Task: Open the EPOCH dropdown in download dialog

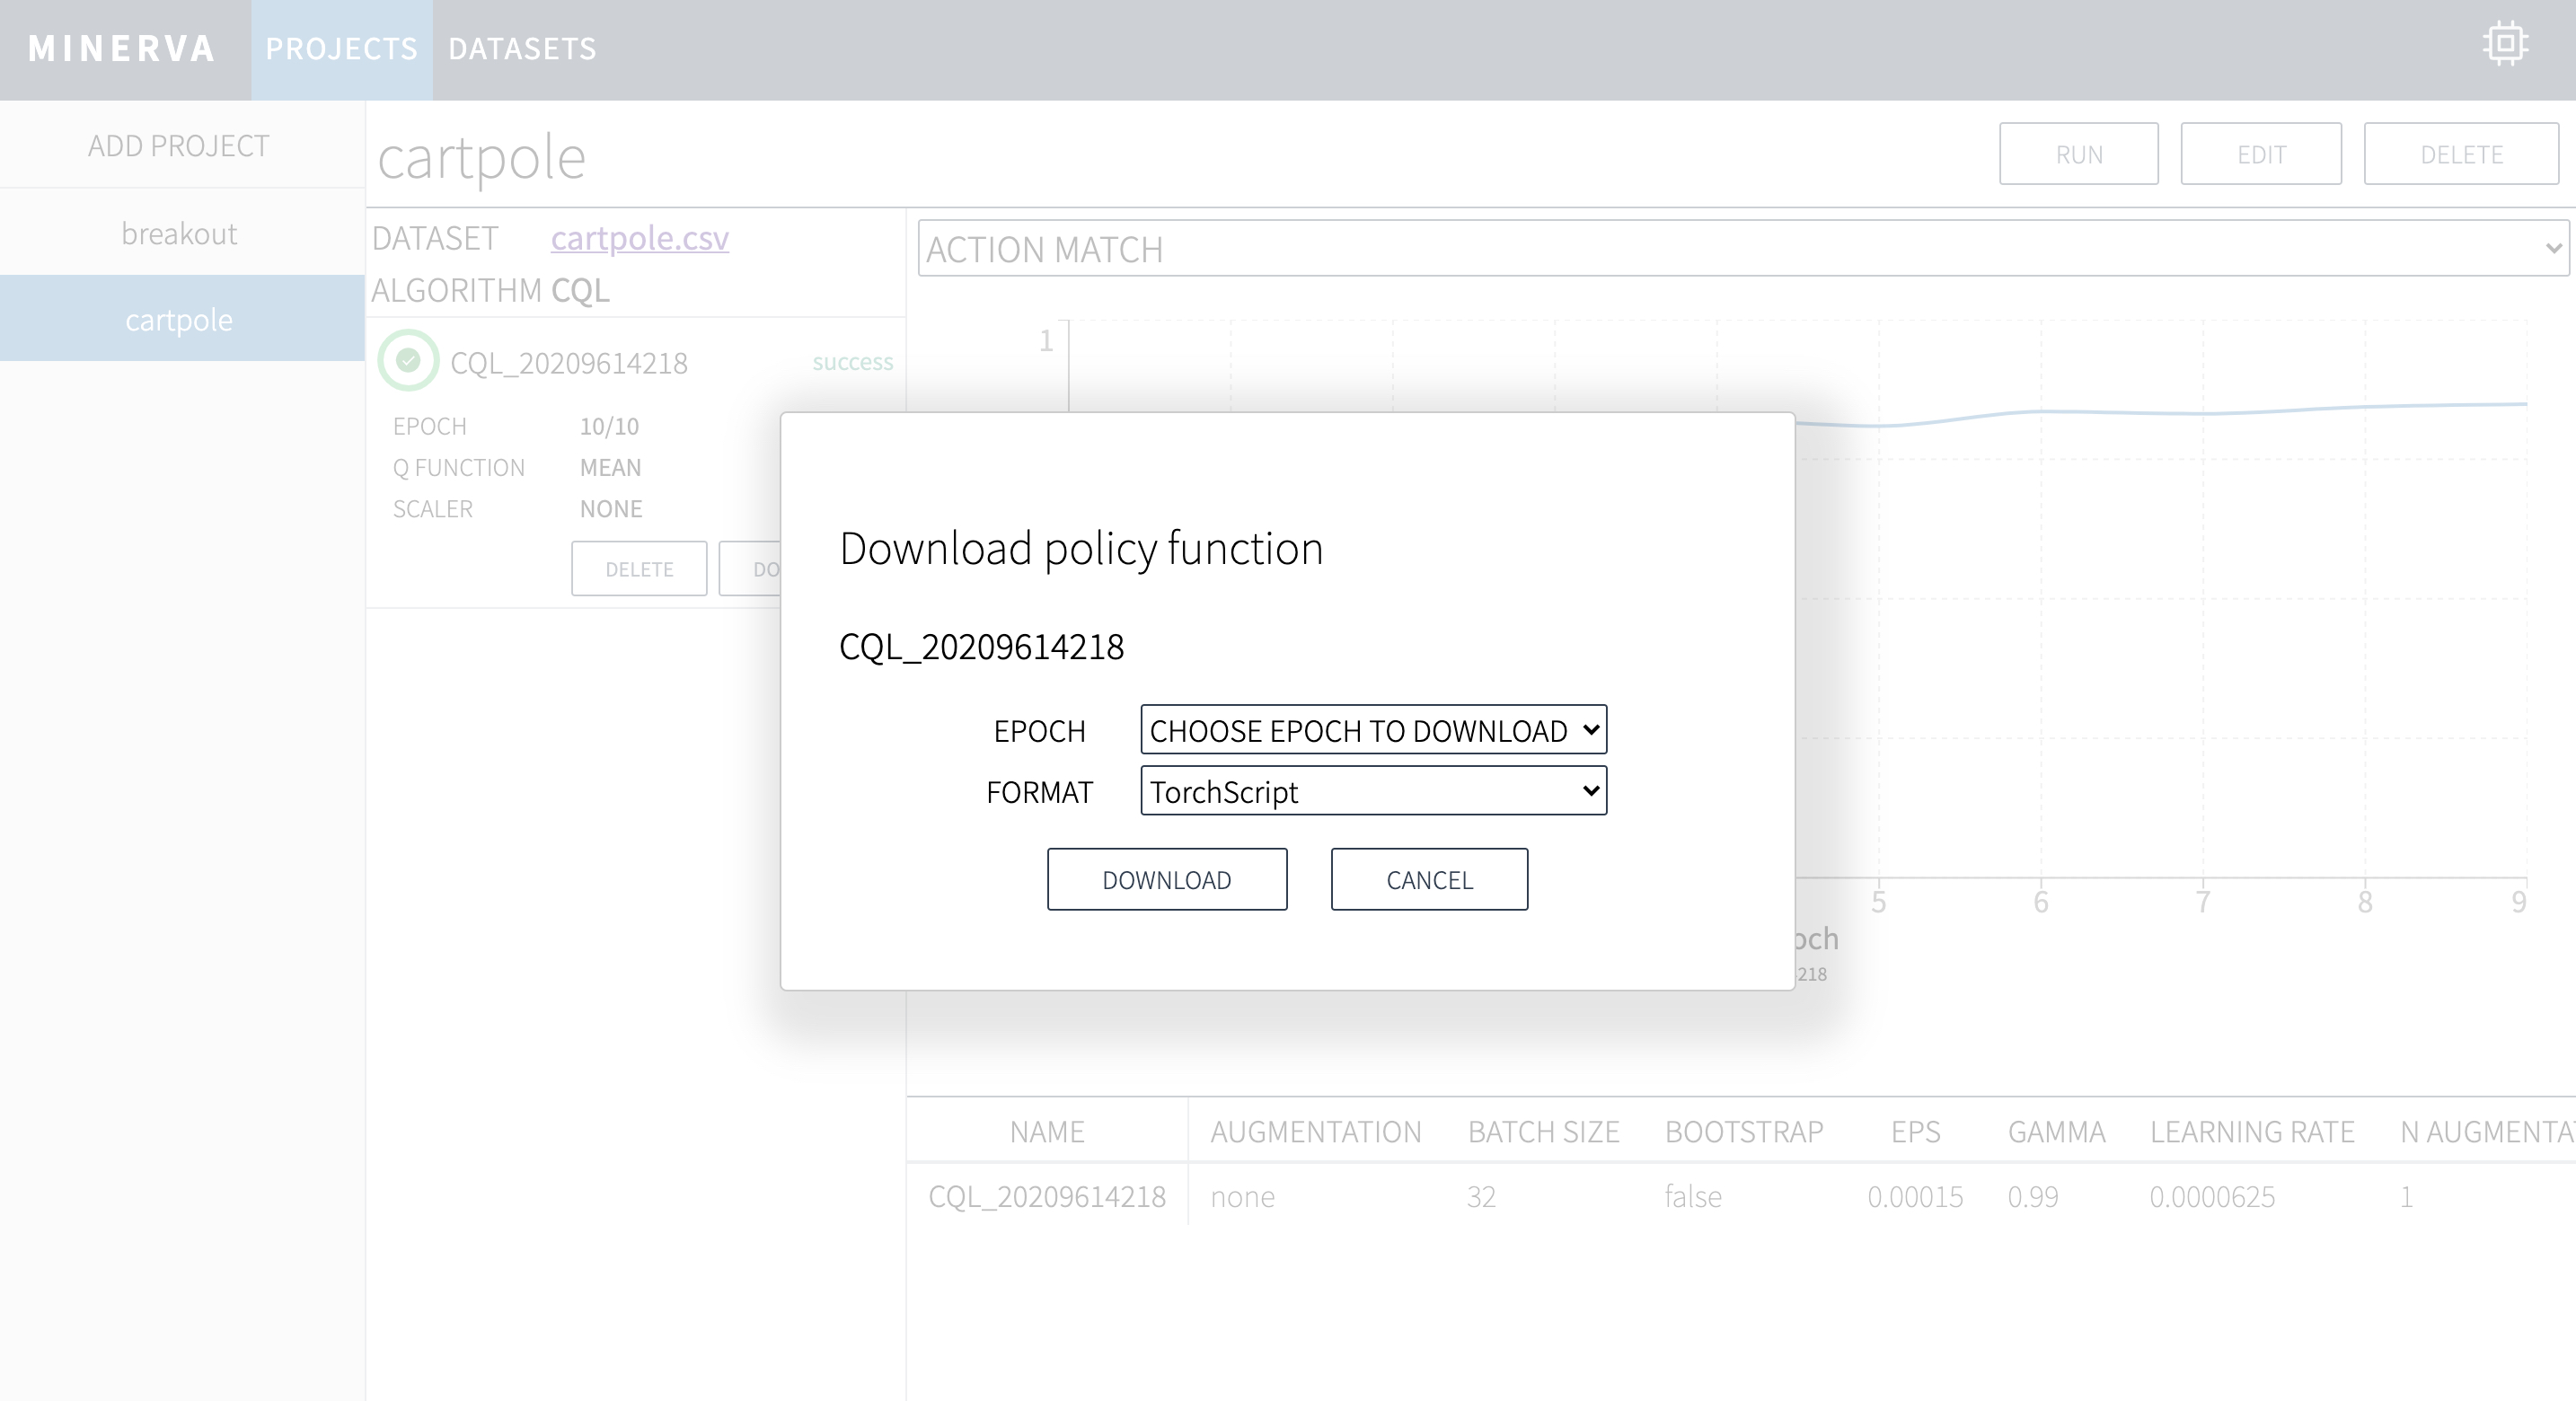Action: click(1373, 730)
